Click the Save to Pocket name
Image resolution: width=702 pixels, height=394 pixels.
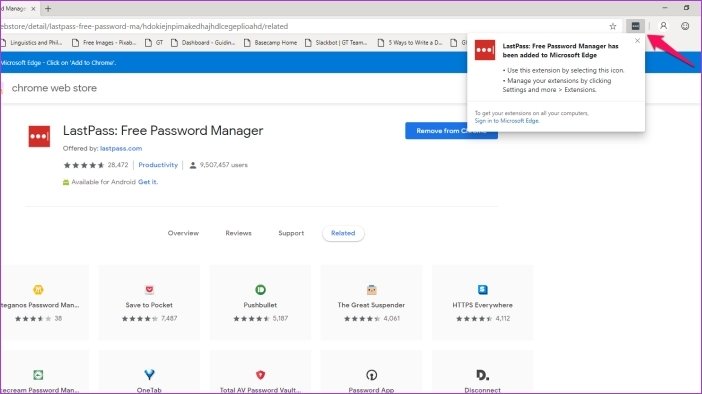pyautogui.click(x=149, y=305)
